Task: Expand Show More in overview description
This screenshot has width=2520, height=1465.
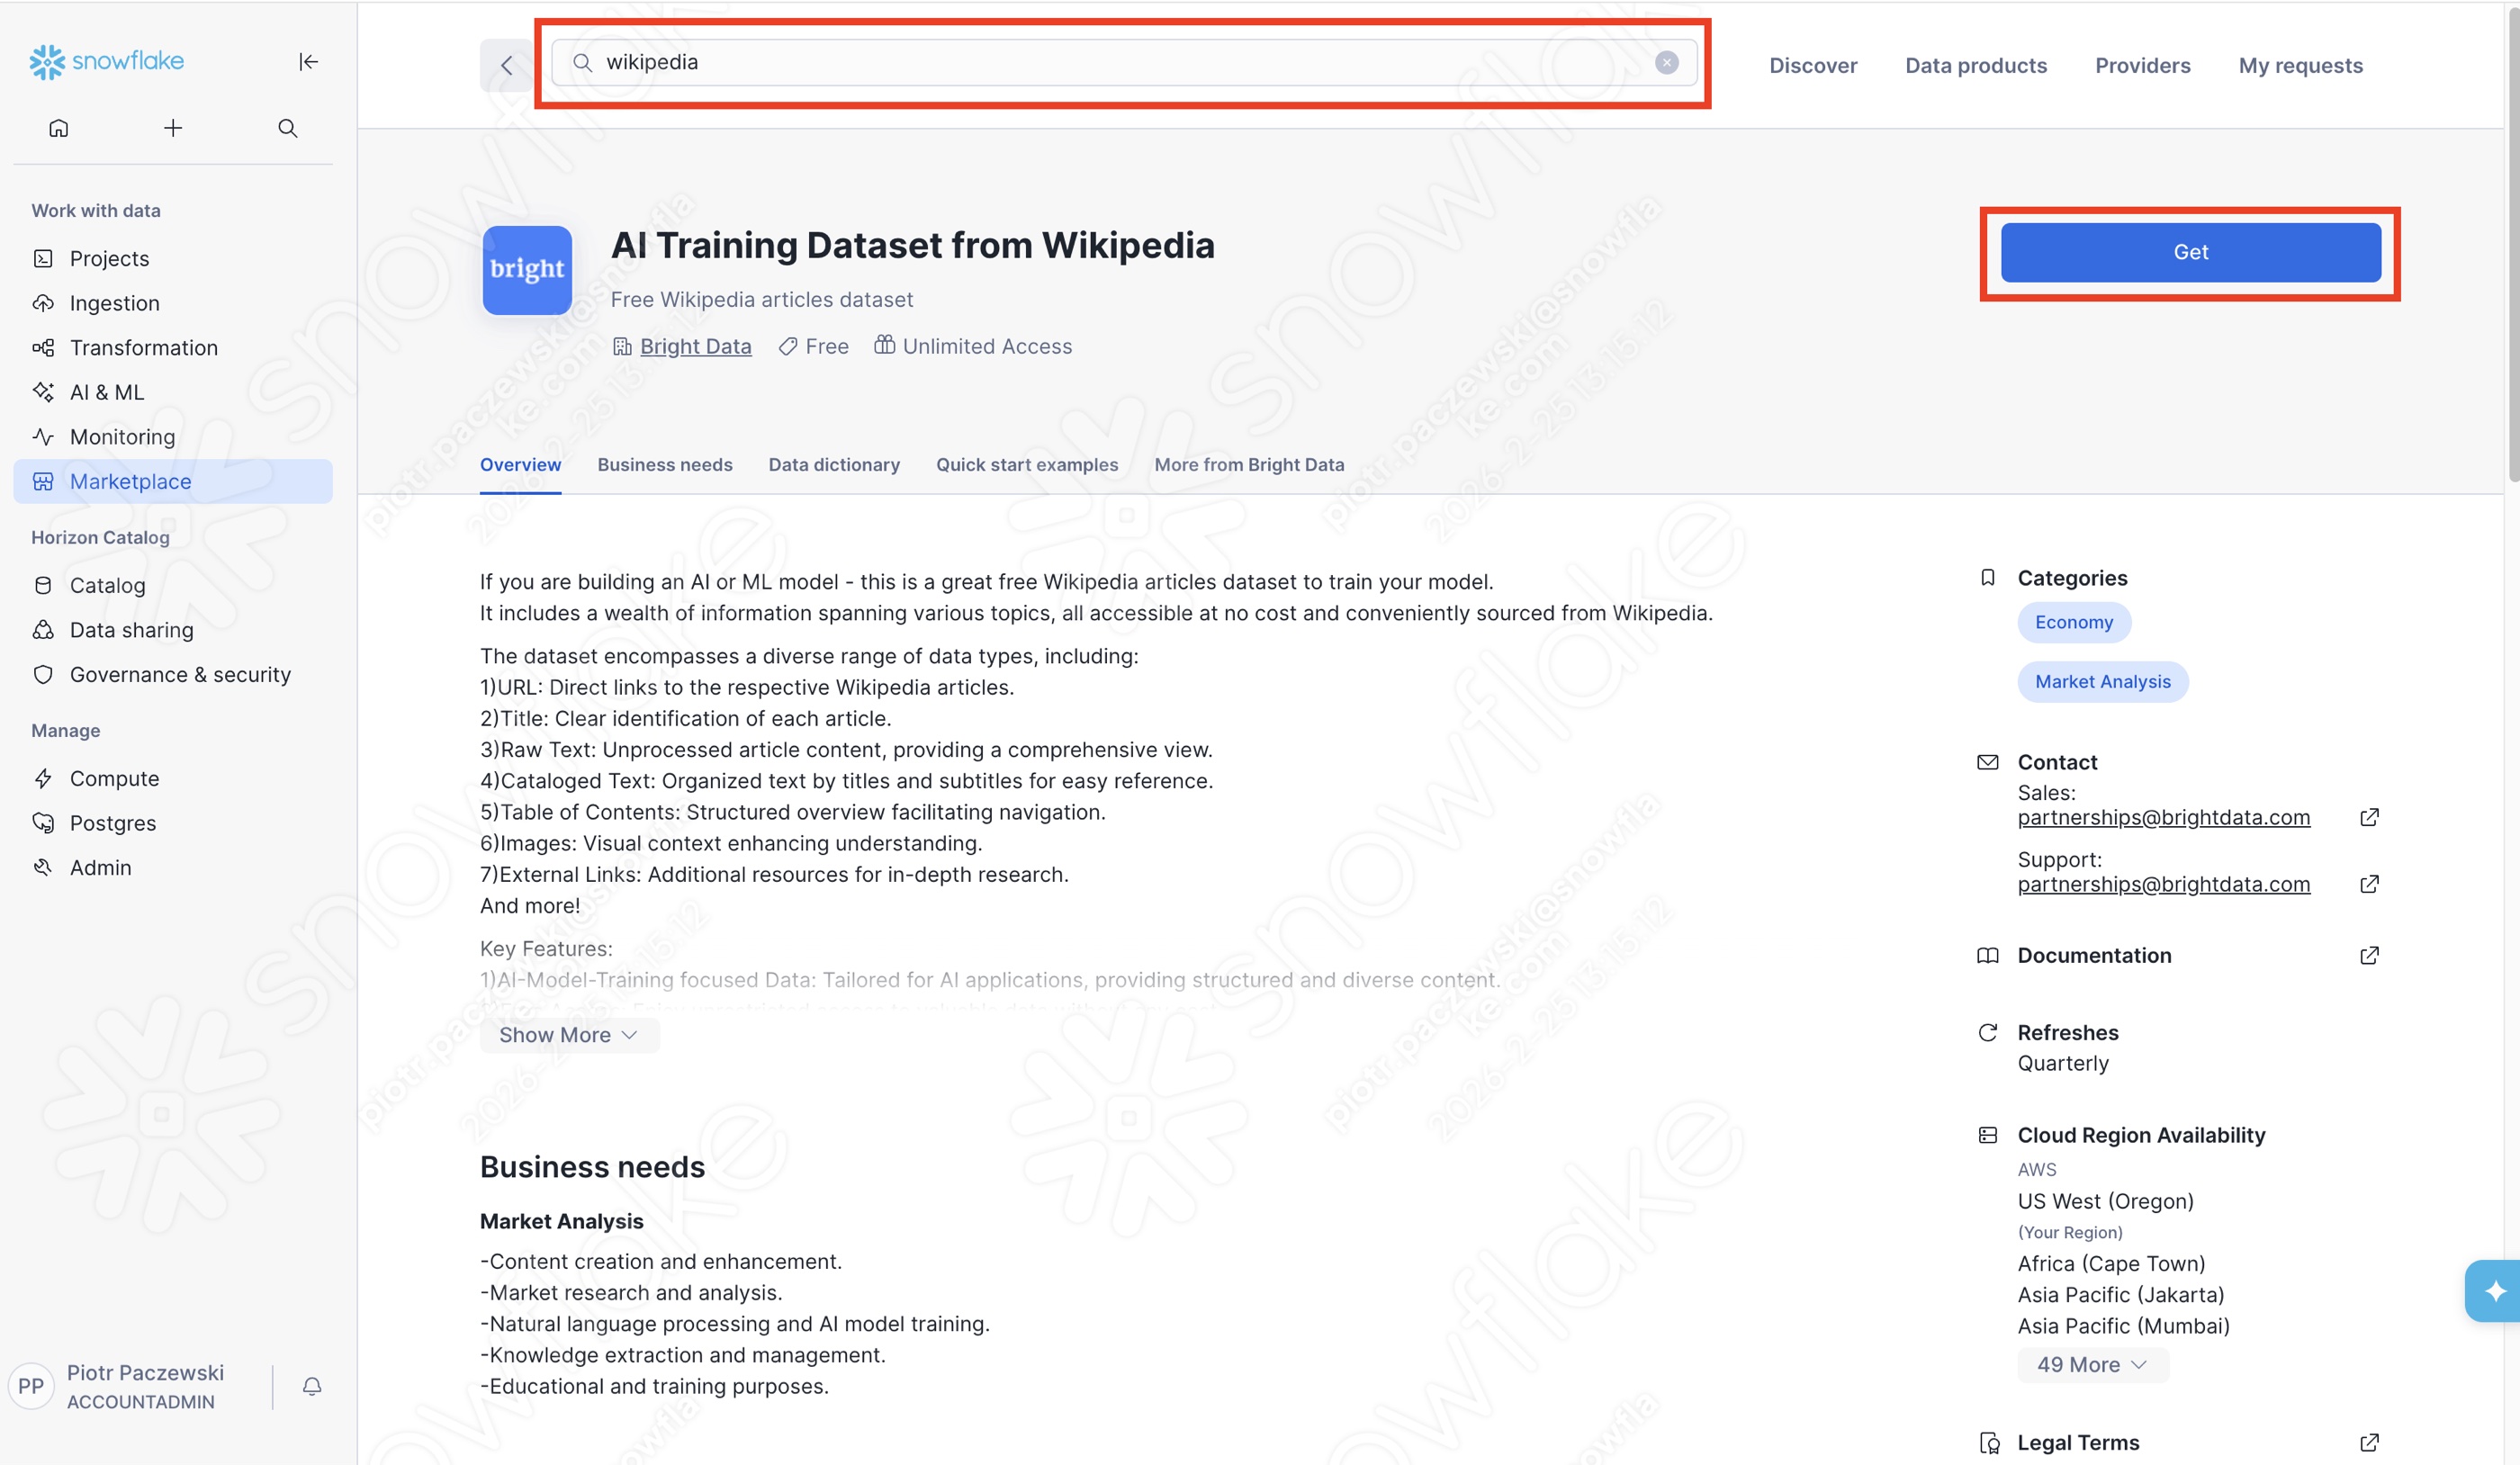Action: [x=568, y=1035]
